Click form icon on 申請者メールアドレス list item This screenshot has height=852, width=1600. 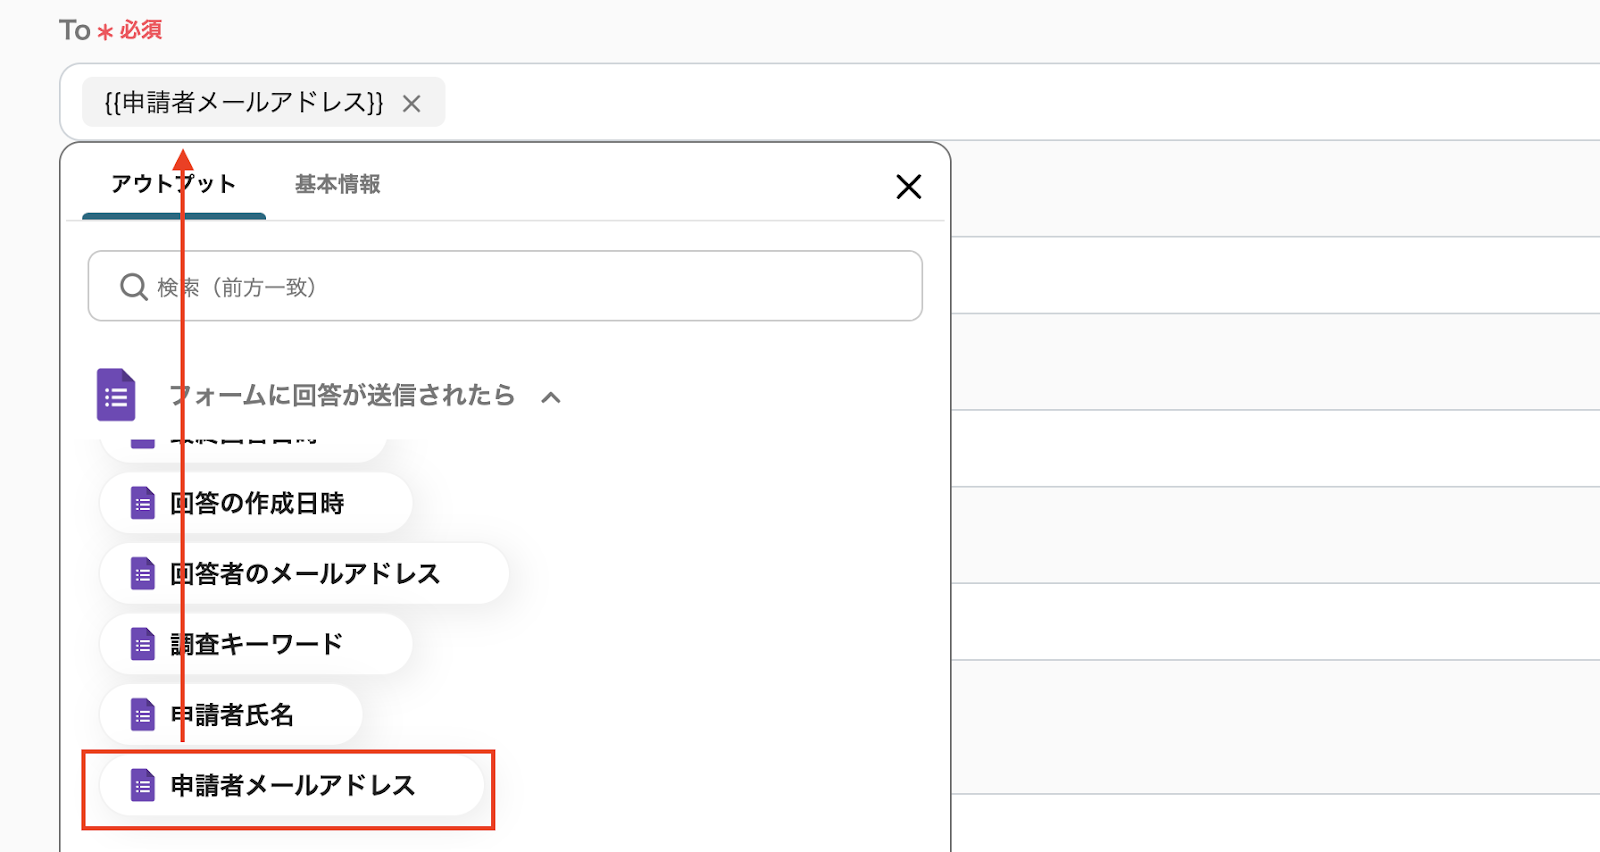pyautogui.click(x=143, y=786)
